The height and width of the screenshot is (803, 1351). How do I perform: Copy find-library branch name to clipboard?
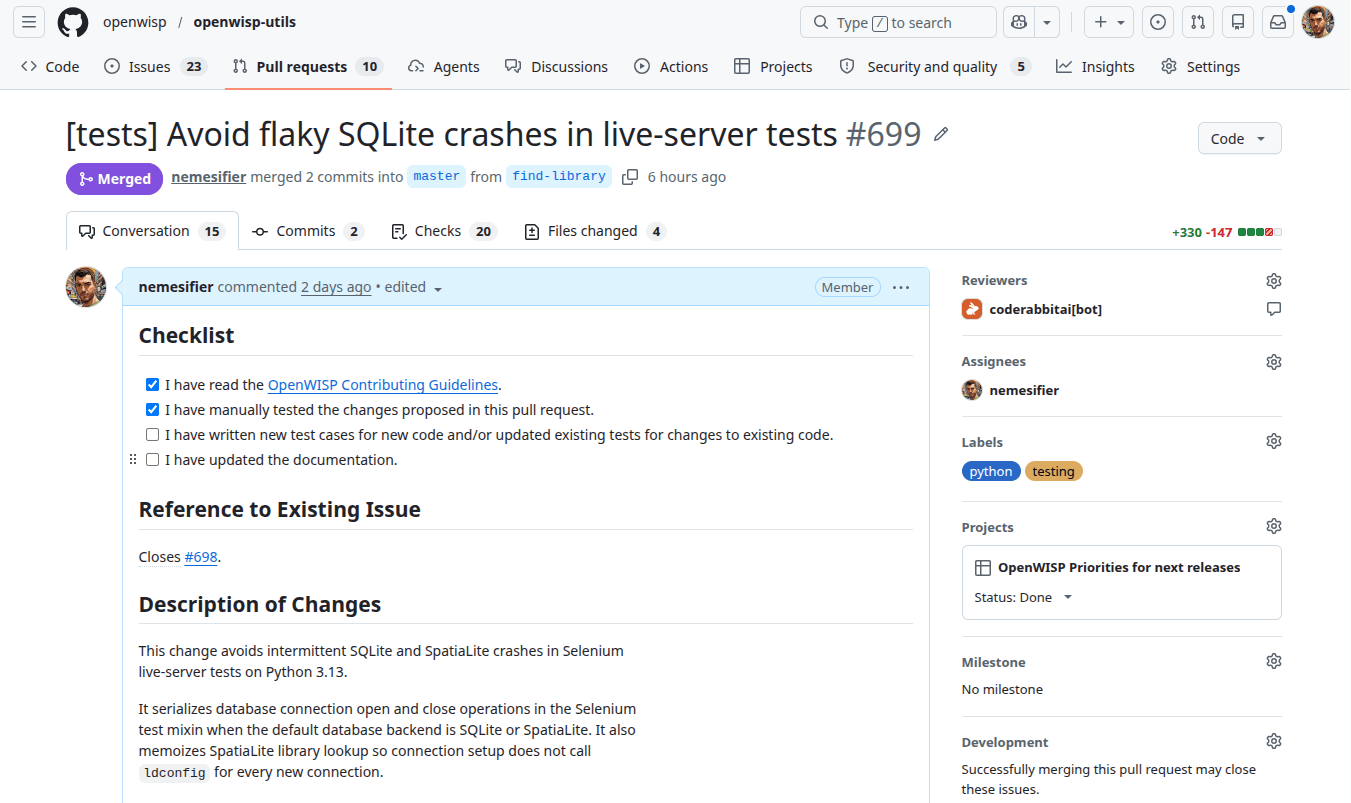point(630,177)
